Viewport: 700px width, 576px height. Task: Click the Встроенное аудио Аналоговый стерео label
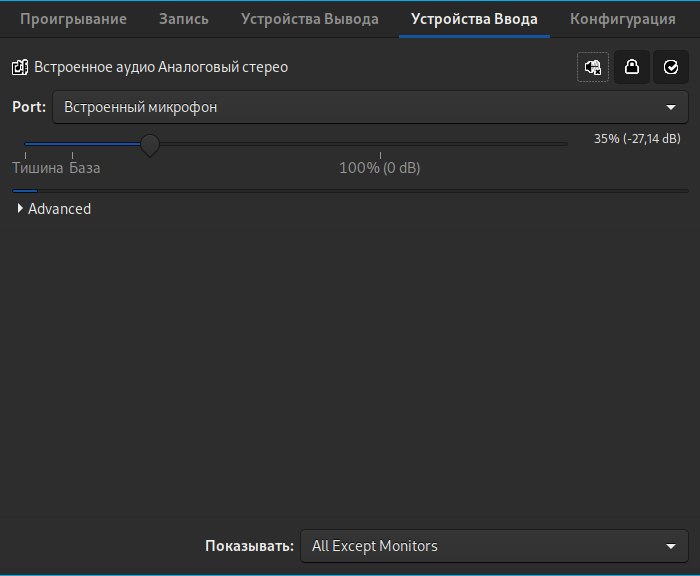click(161, 67)
